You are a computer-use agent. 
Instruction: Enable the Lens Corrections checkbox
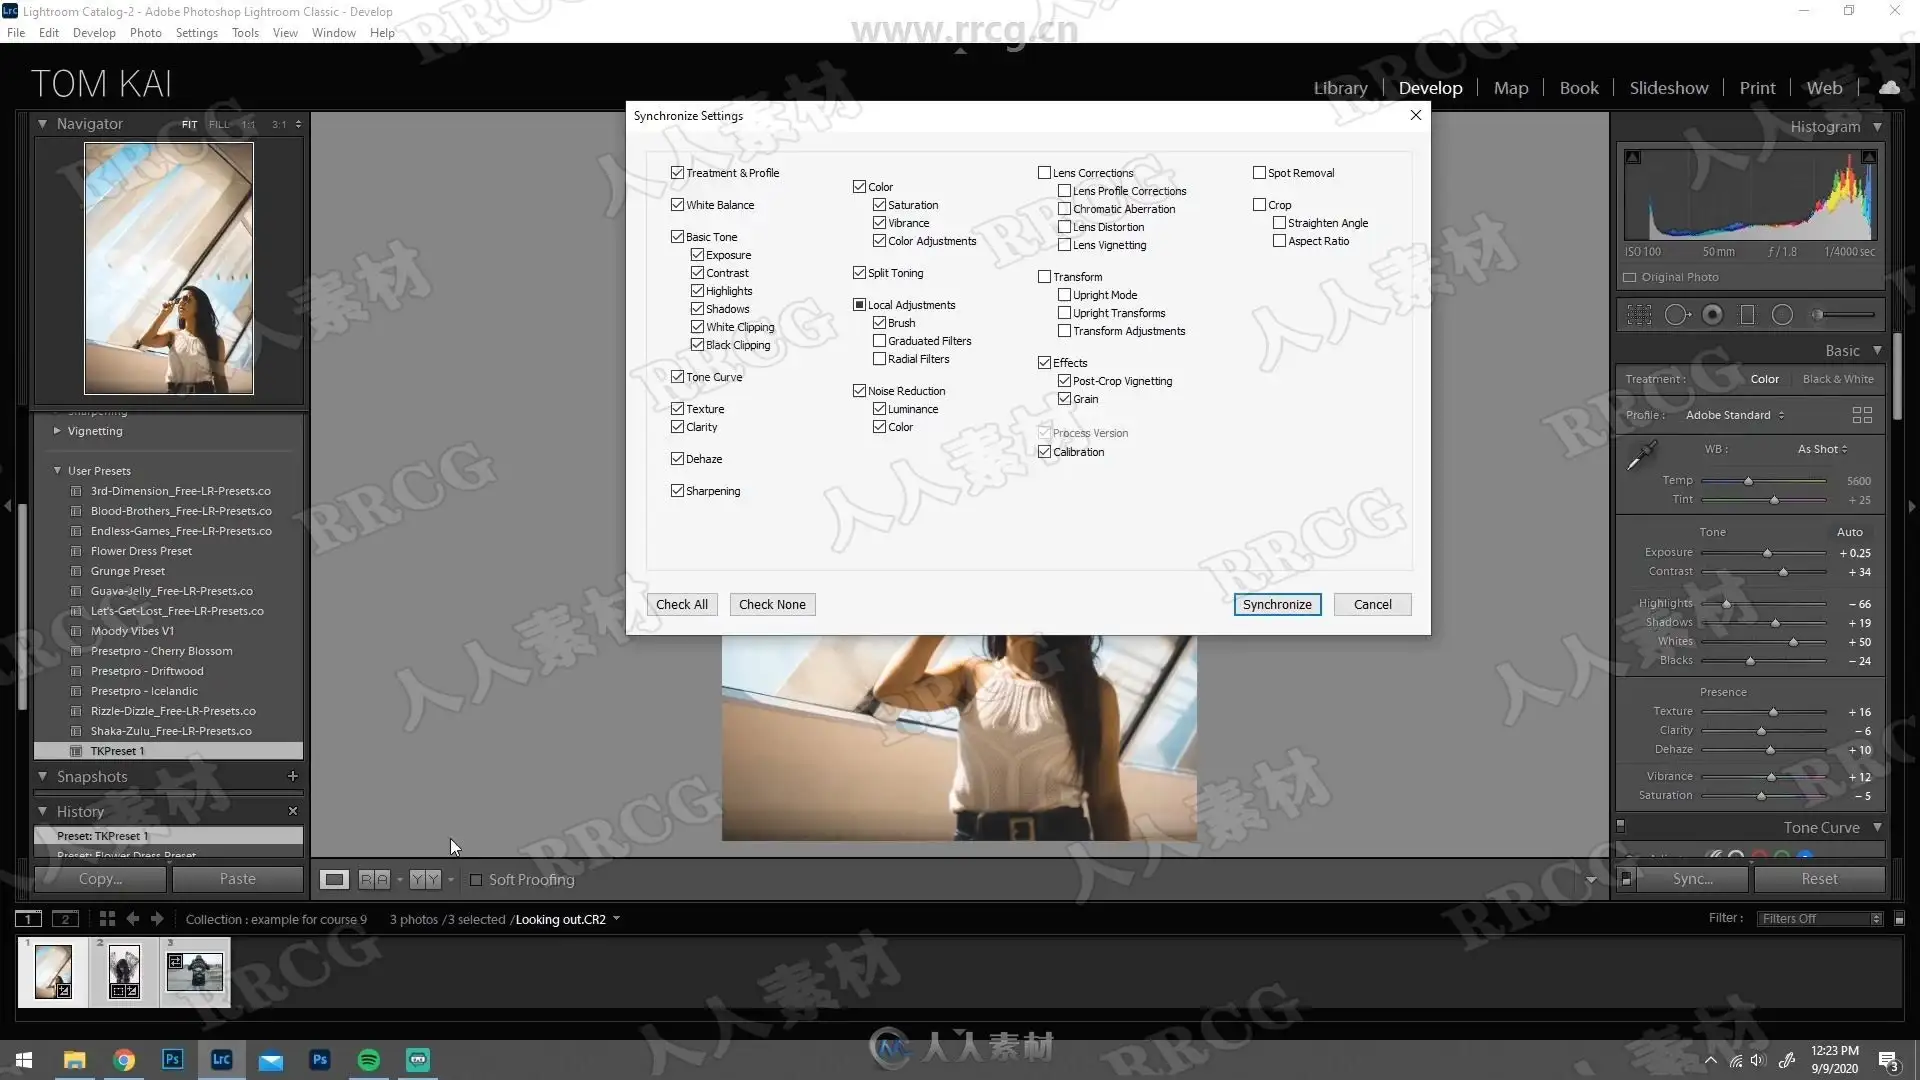tap(1044, 173)
